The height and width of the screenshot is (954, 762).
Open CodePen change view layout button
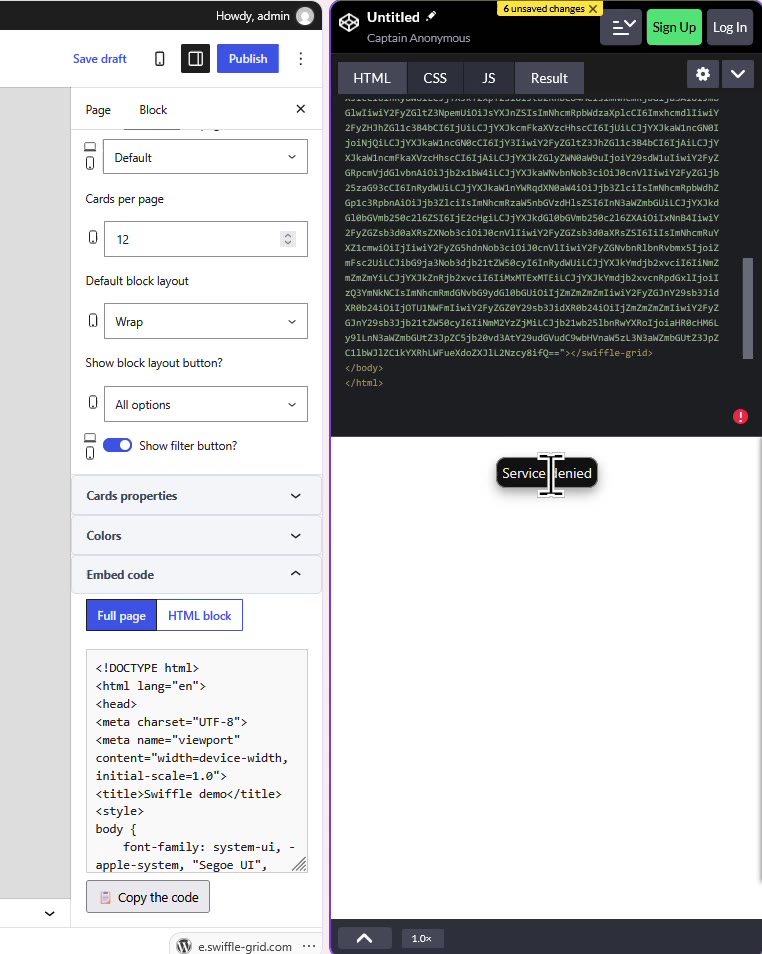point(621,27)
